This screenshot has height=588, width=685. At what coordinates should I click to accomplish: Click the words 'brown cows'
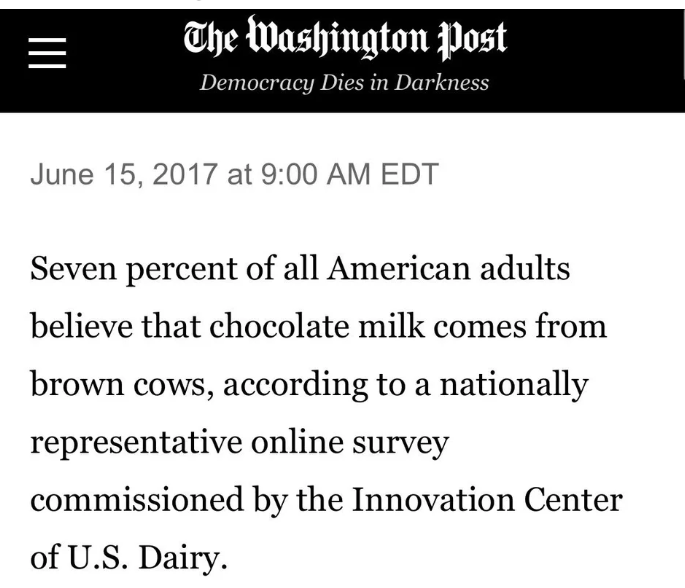tap(119, 384)
